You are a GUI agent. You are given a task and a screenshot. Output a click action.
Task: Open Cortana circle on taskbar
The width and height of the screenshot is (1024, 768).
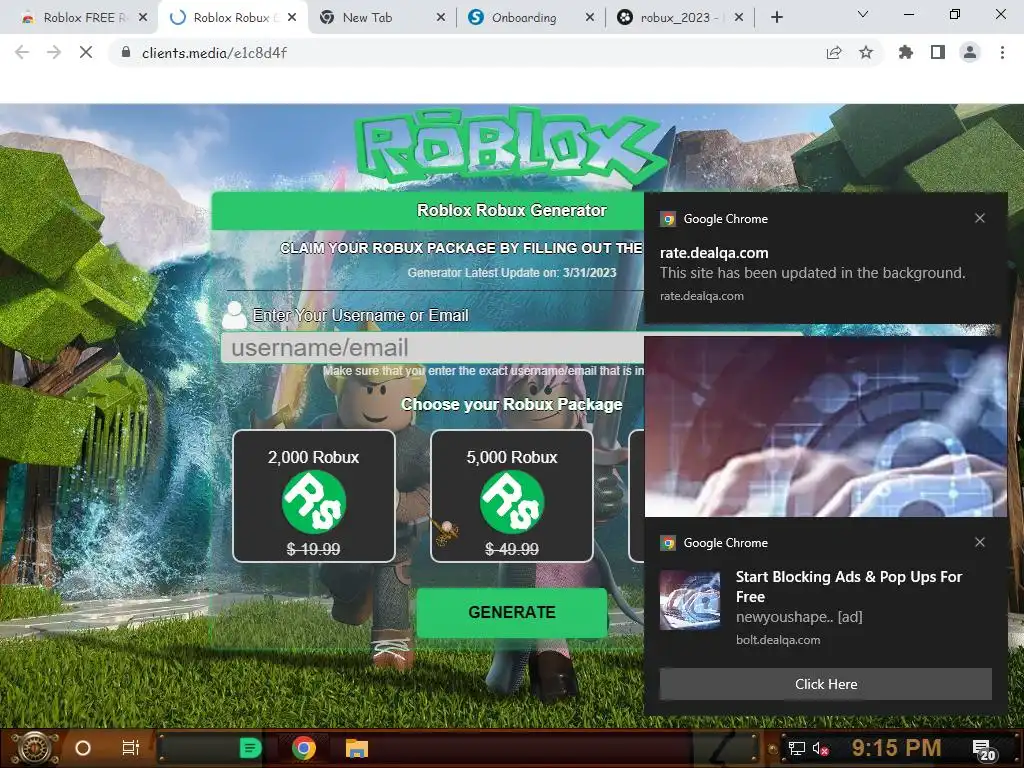[83, 748]
